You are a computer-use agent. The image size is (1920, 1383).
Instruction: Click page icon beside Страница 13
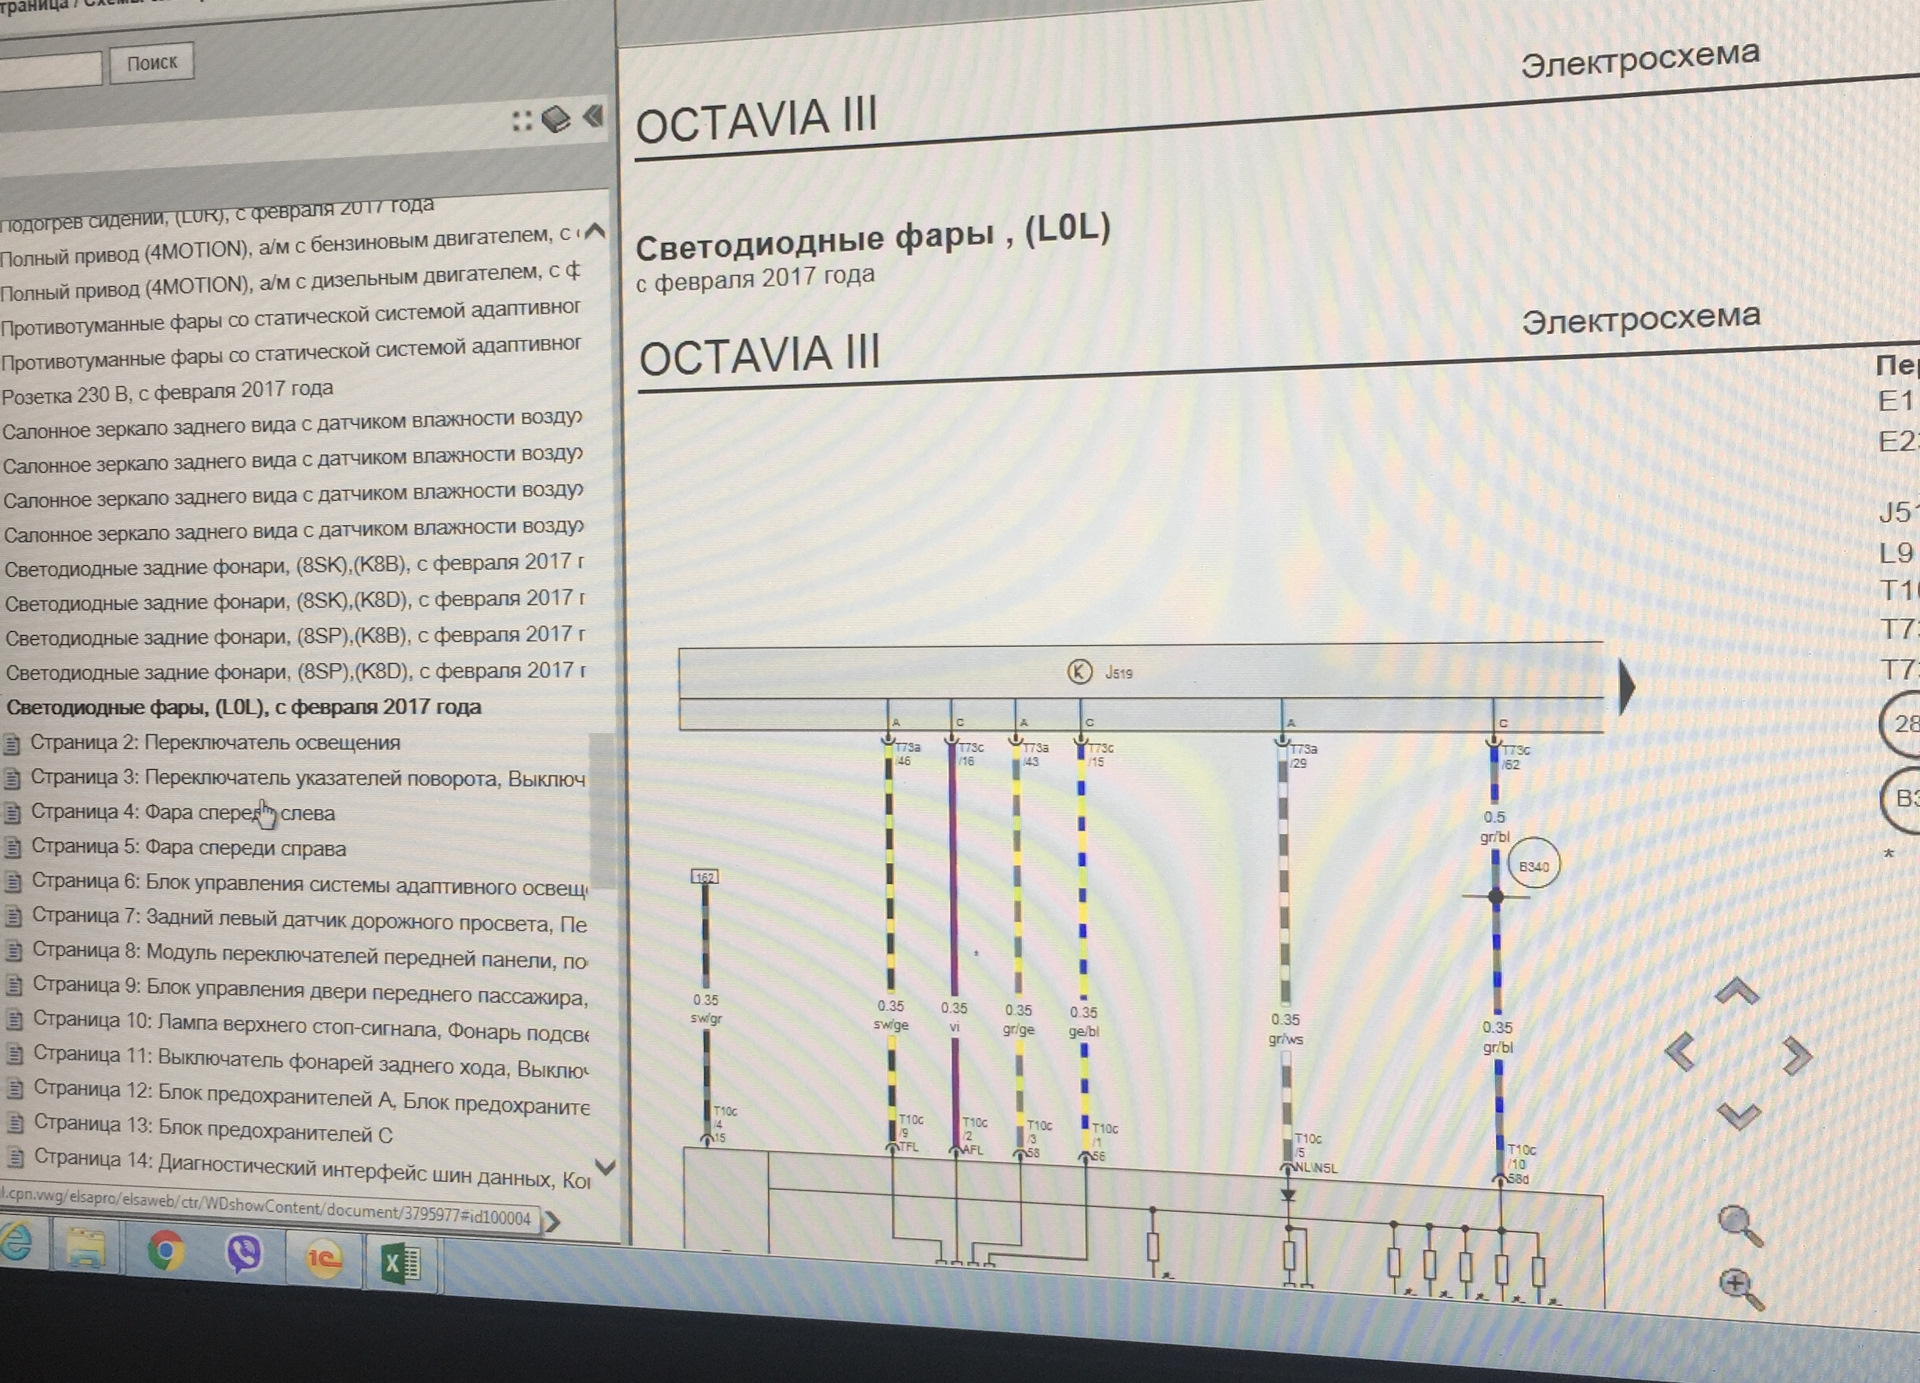tap(16, 1124)
